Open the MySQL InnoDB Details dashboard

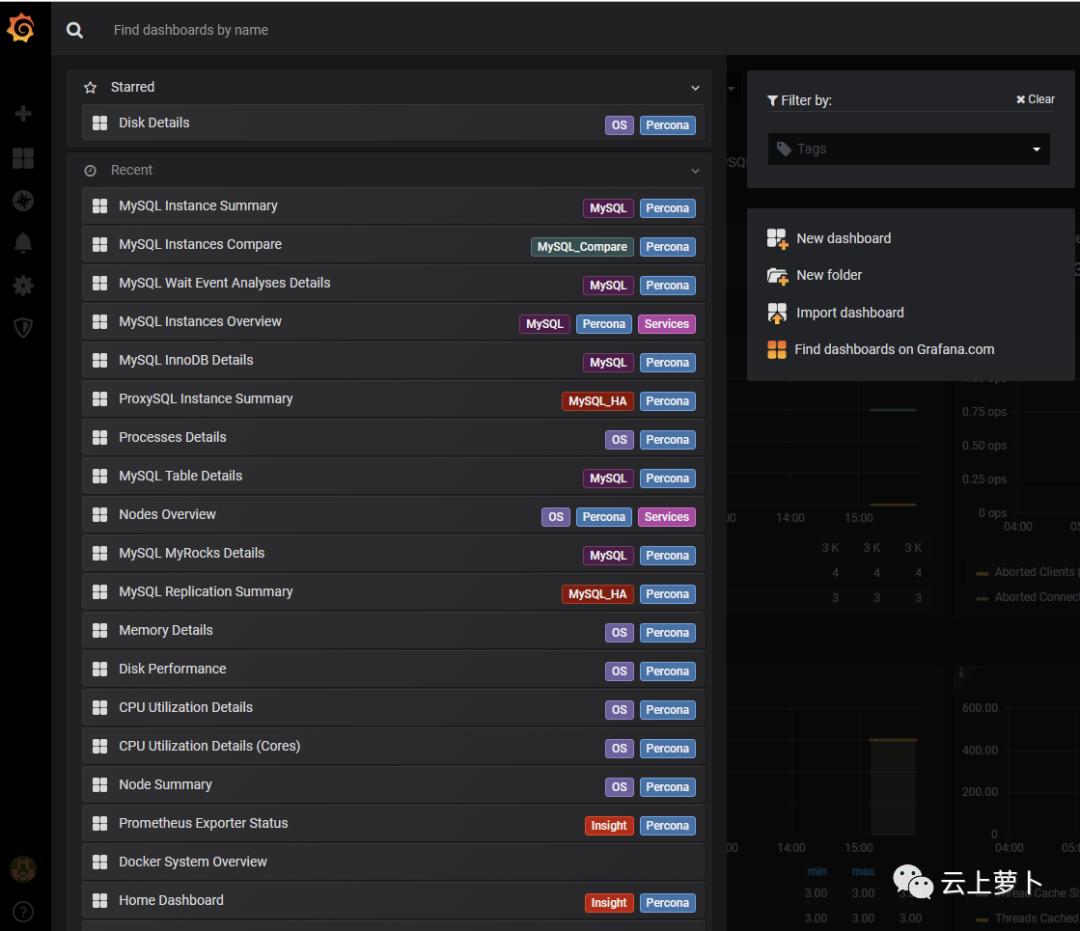(x=393, y=360)
